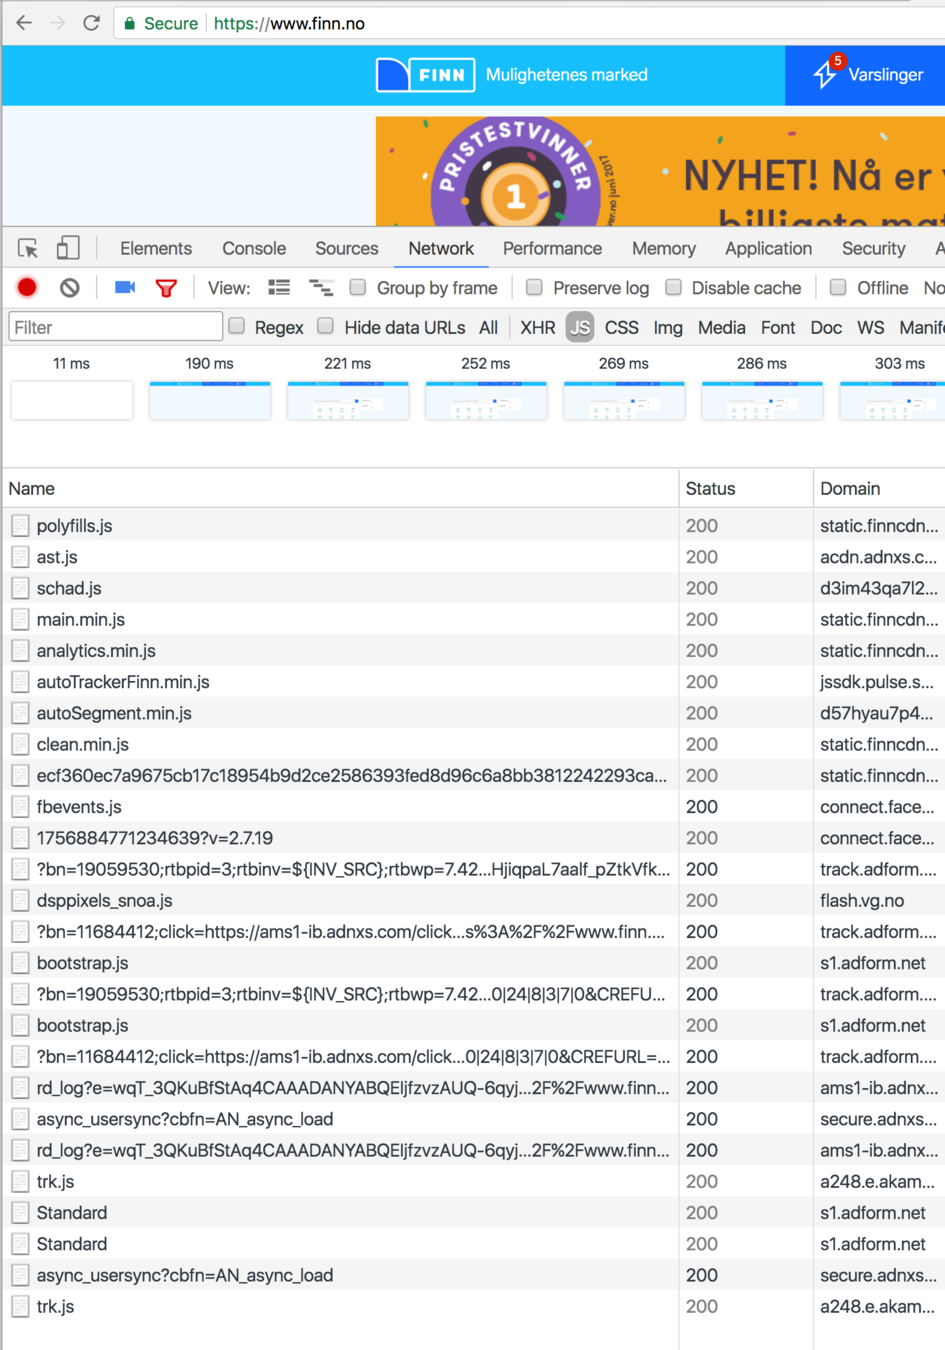The height and width of the screenshot is (1350, 945).
Task: Click file icon beside clean.min.js
Action: tap(20, 744)
